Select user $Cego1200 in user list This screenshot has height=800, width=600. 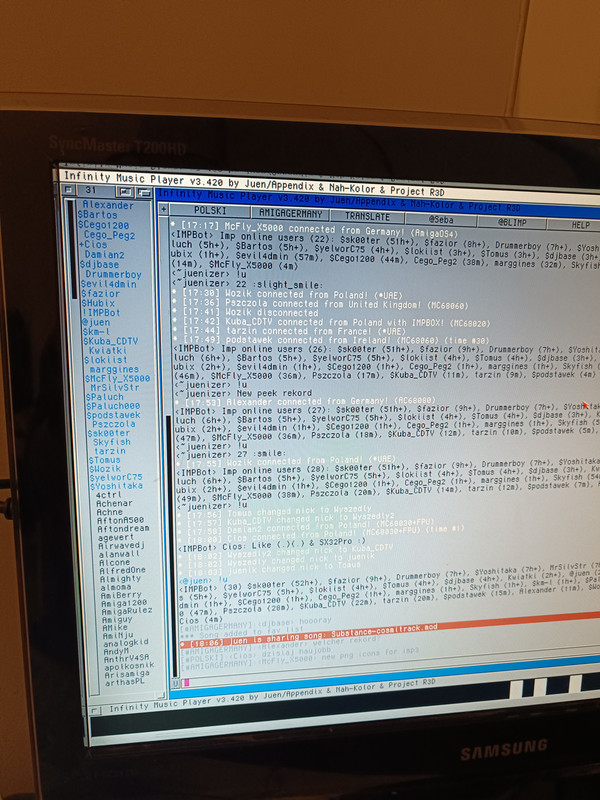coord(104,225)
